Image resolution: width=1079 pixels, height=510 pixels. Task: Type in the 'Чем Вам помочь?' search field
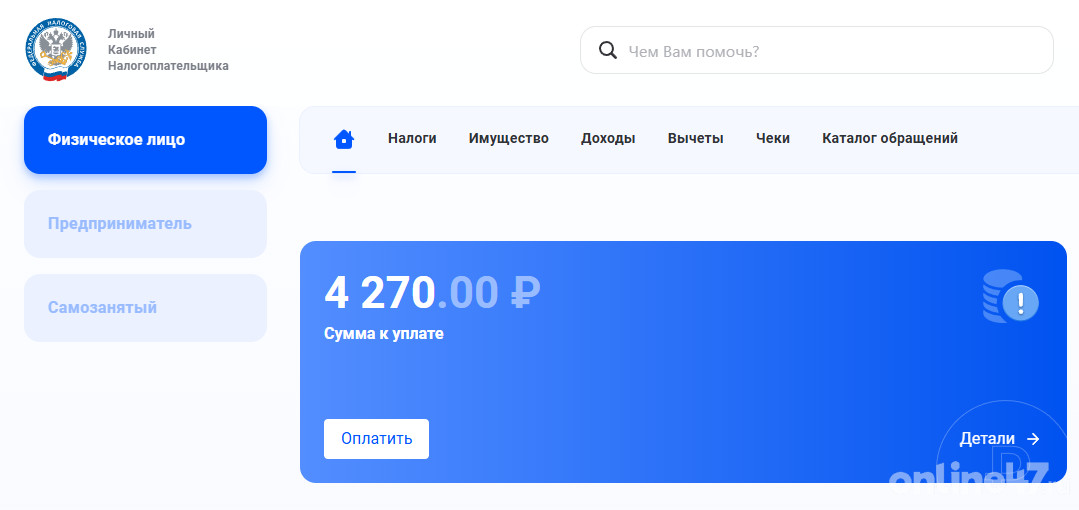pyautogui.click(x=830, y=51)
